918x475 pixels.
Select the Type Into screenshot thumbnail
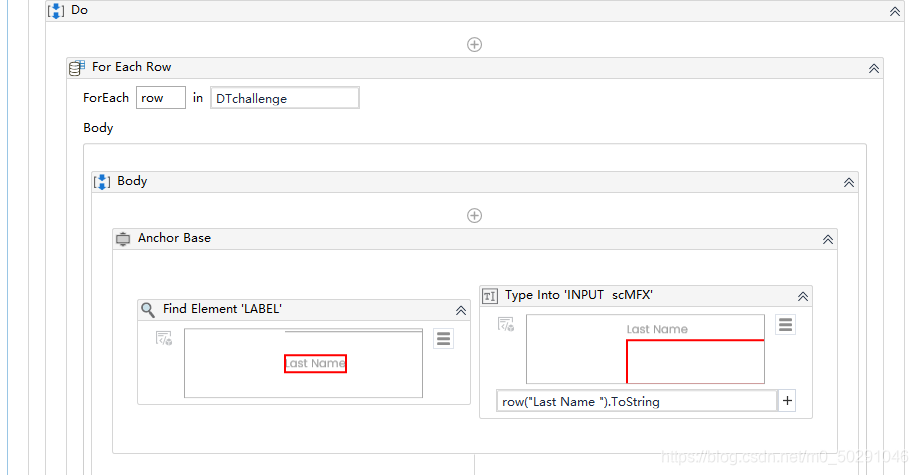click(x=645, y=349)
